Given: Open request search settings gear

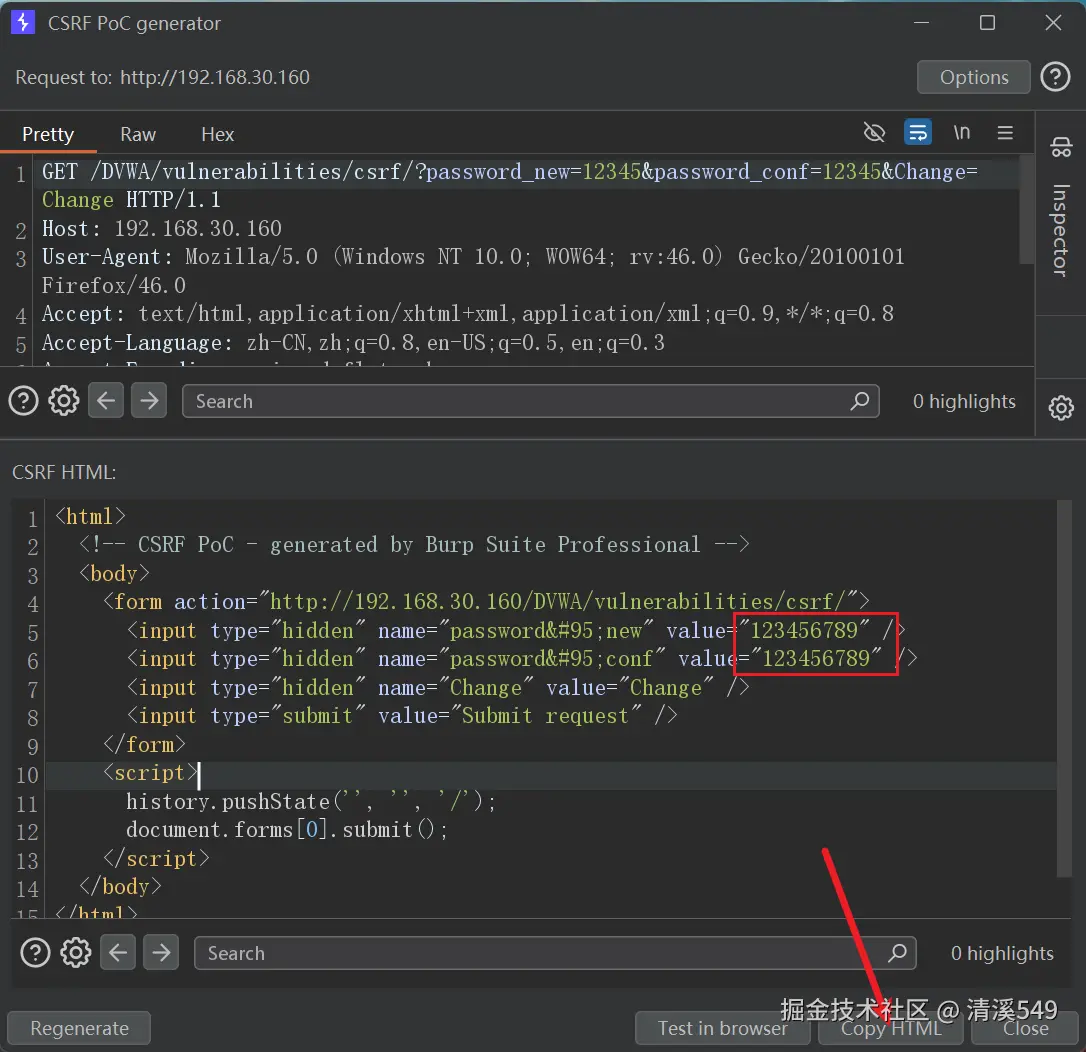Looking at the screenshot, I should click(x=64, y=400).
